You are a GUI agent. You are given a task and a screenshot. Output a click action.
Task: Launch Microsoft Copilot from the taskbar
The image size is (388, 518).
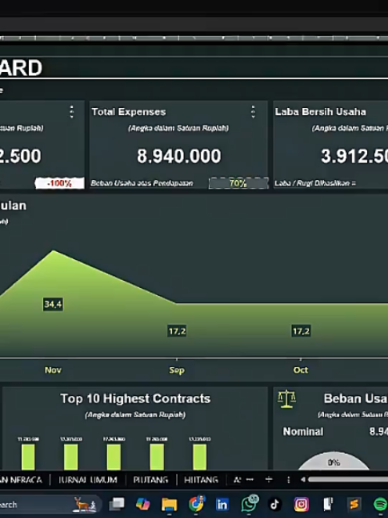143,504
